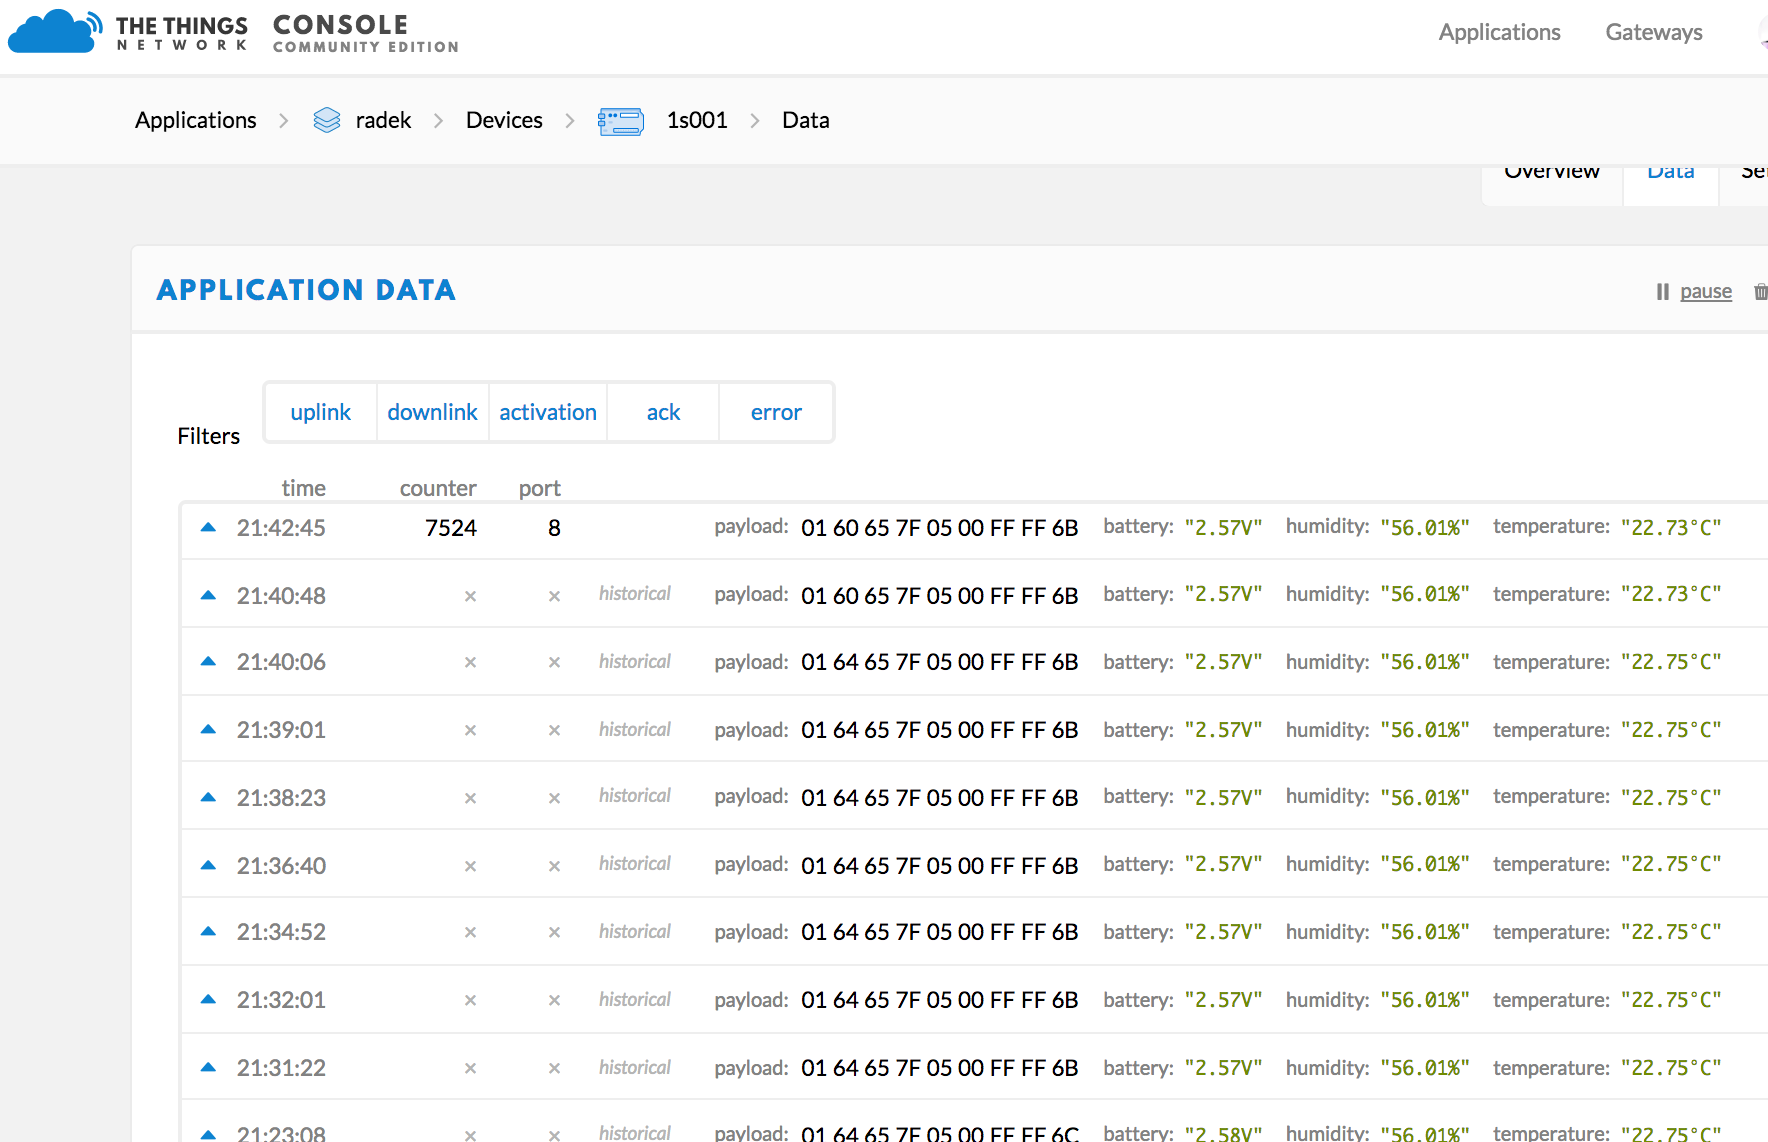Click the radek application layers icon
The image size is (1768, 1142).
[x=327, y=120]
